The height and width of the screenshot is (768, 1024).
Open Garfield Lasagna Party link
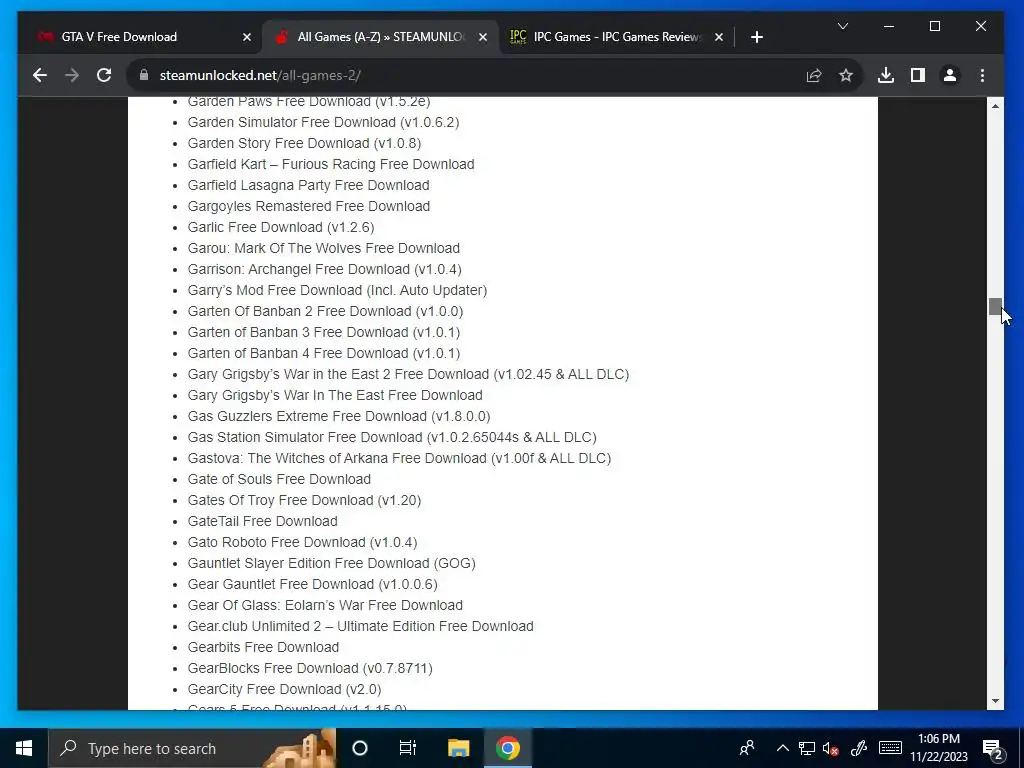point(308,185)
